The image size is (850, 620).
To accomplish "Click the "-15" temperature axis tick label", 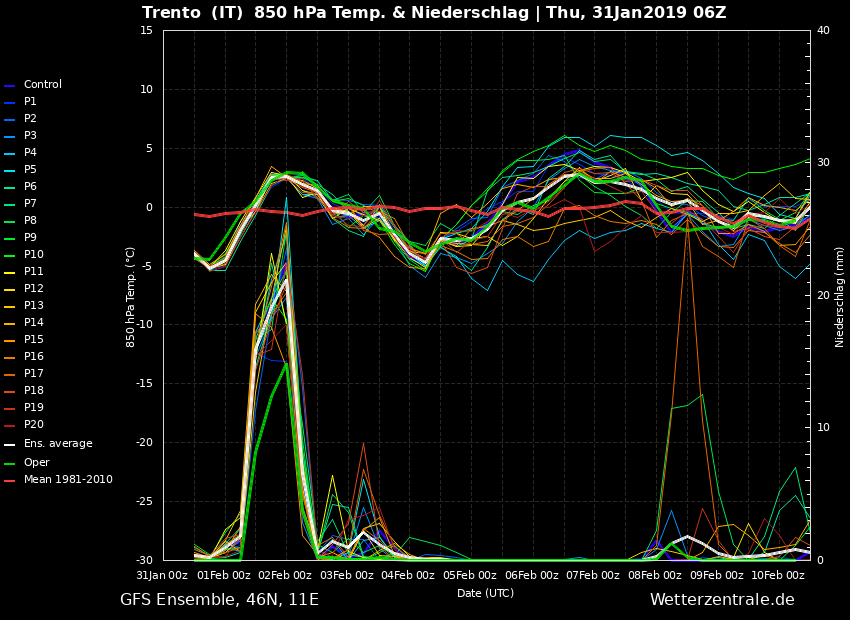I will [x=145, y=384].
